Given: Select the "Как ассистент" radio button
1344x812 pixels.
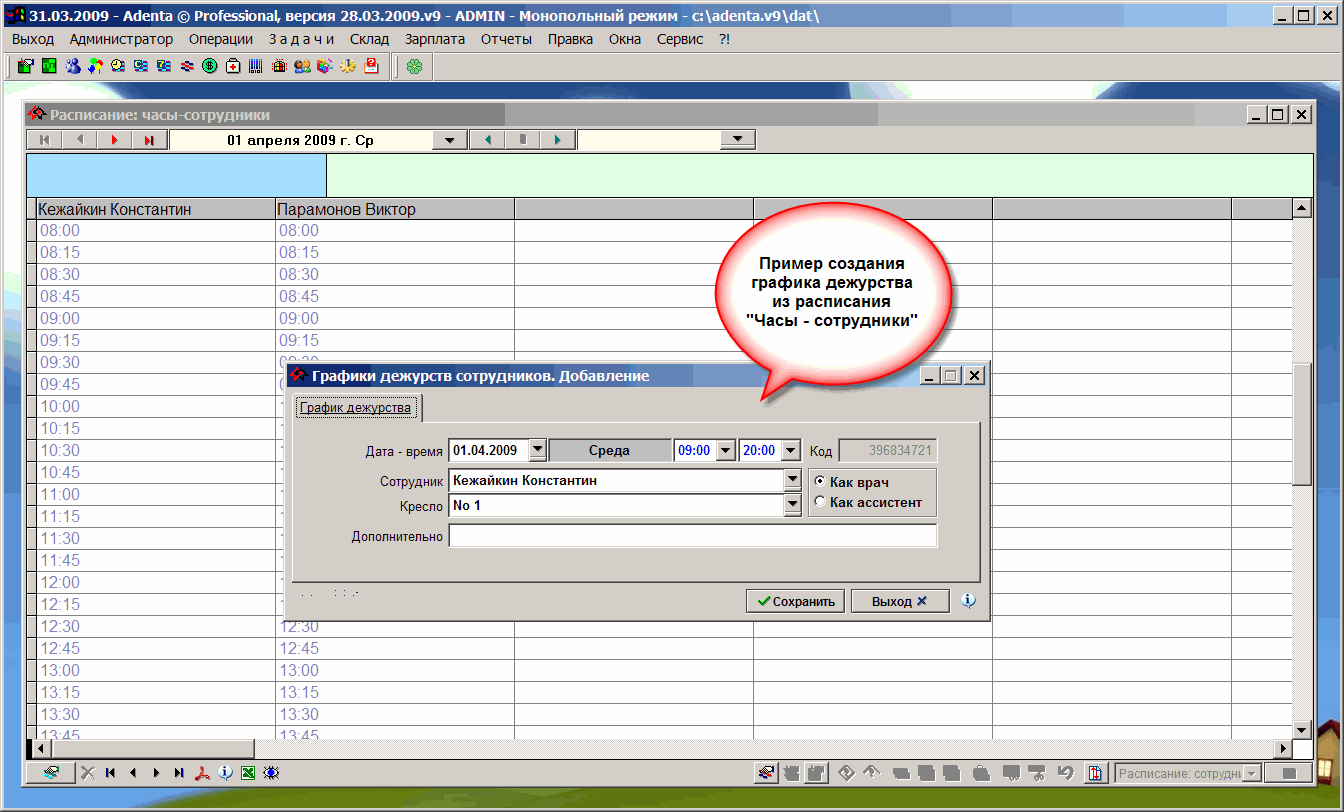Looking at the screenshot, I should (821, 502).
